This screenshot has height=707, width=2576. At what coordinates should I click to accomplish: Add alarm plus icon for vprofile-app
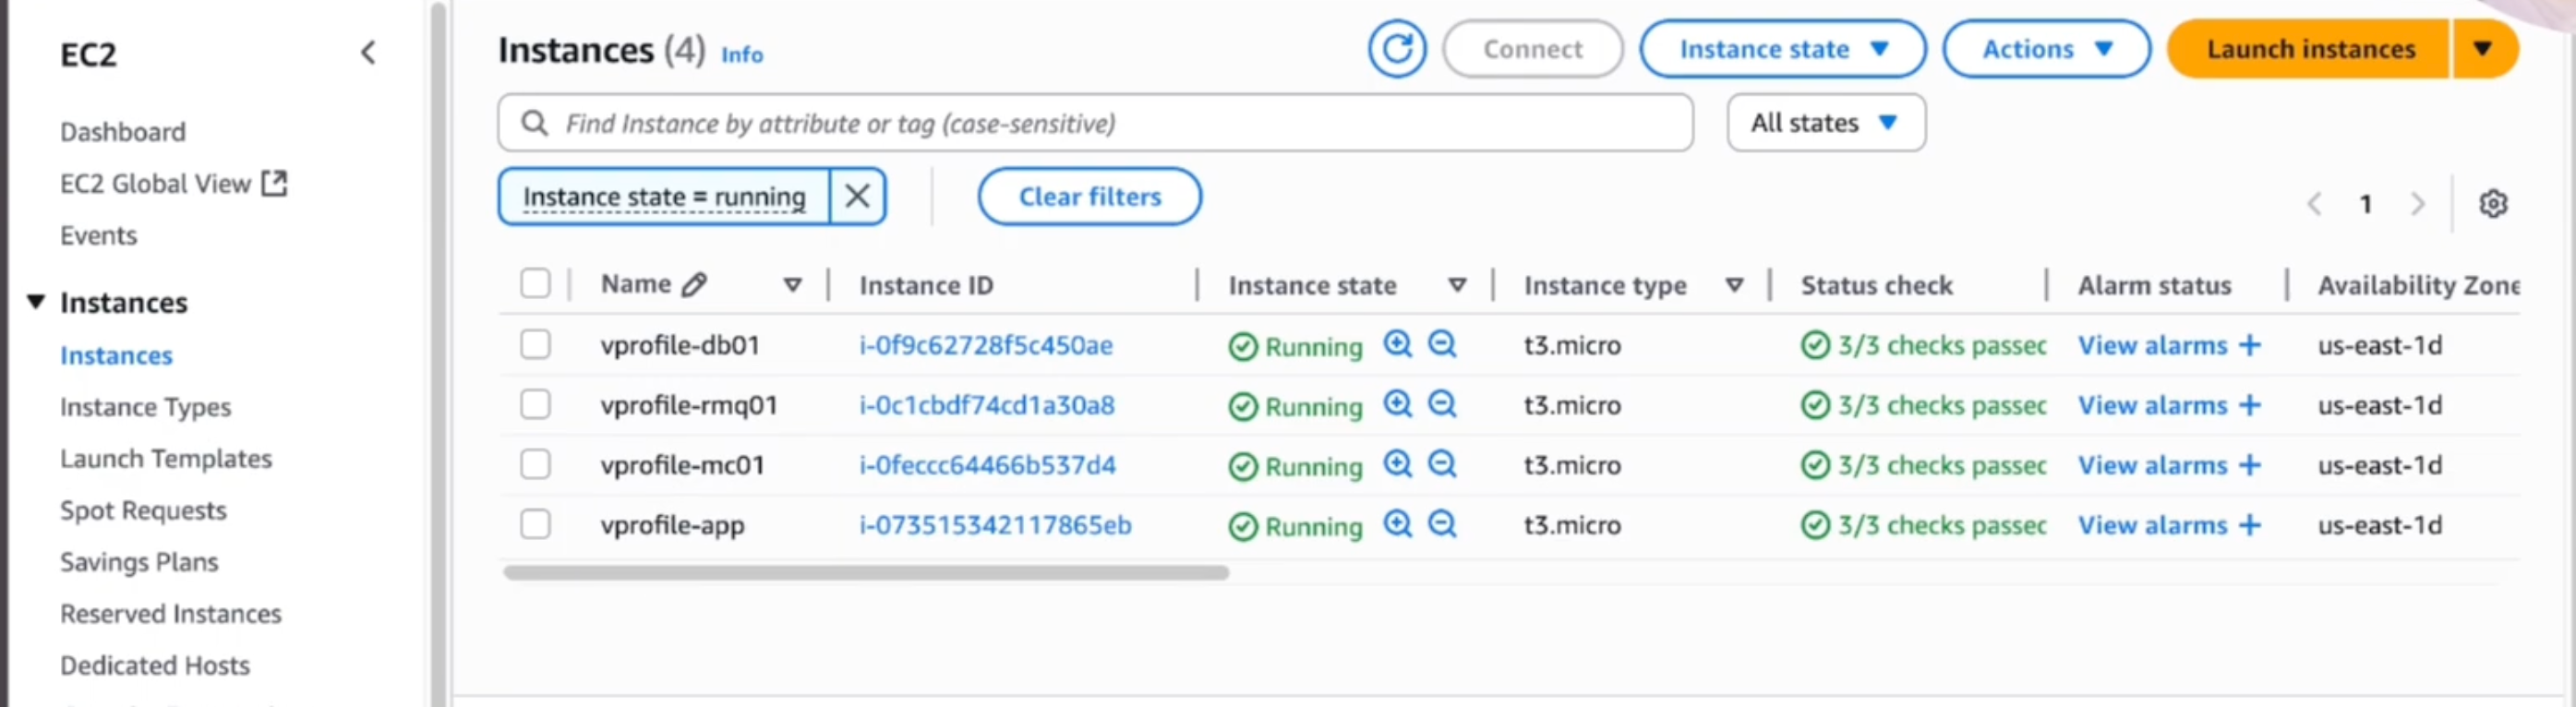tap(2250, 525)
